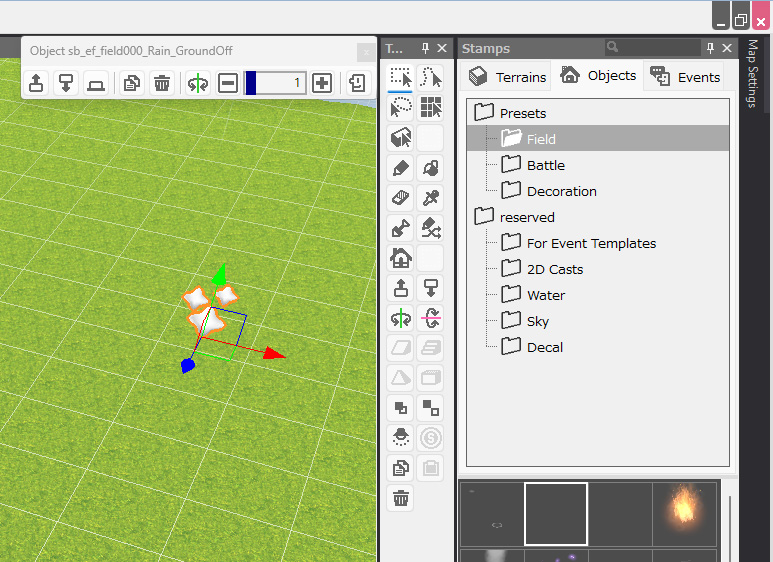Click the Stamps search field
Viewport: 773px width, 562px height.
click(652, 47)
